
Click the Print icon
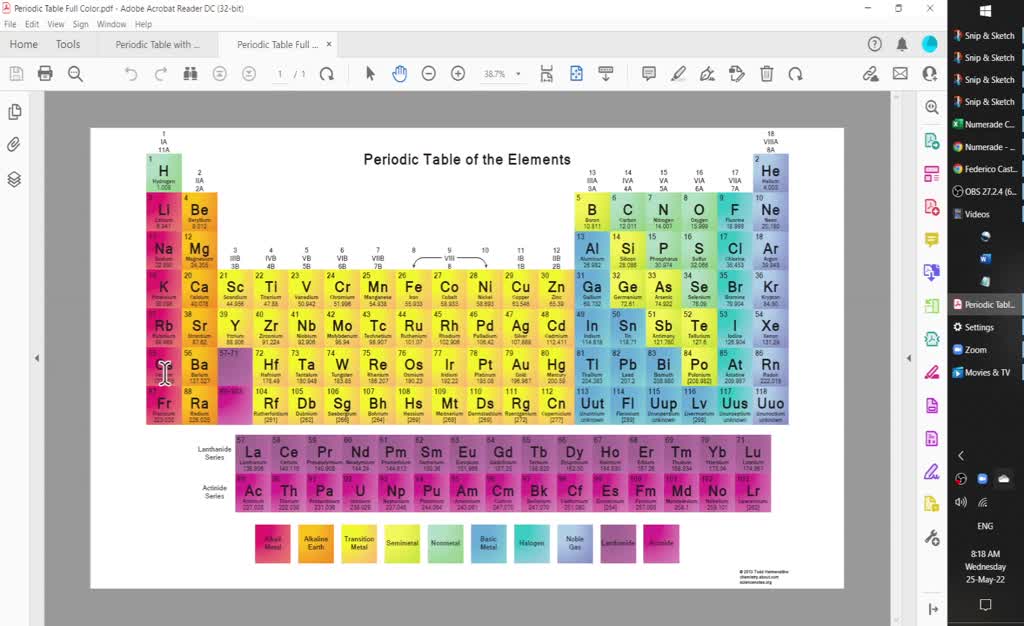[45, 74]
